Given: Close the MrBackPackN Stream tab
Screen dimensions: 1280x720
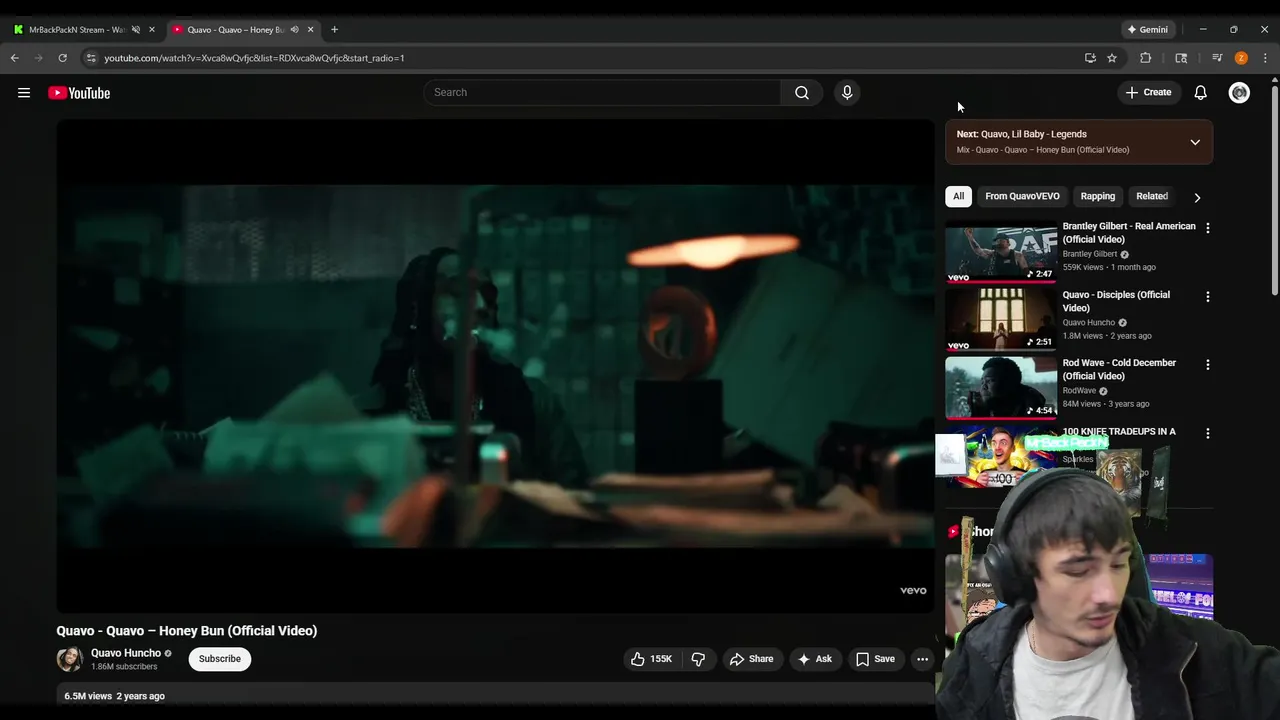Looking at the screenshot, I should (x=152, y=29).
